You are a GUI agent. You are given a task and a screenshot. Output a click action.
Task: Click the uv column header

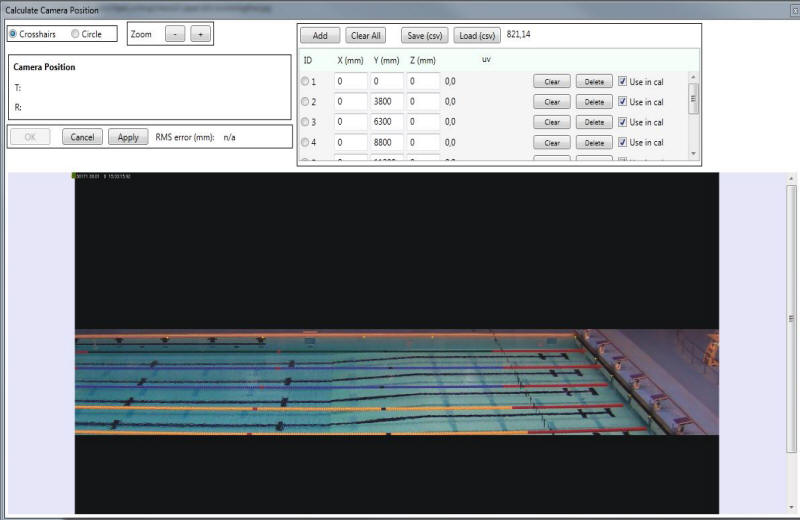pos(486,59)
